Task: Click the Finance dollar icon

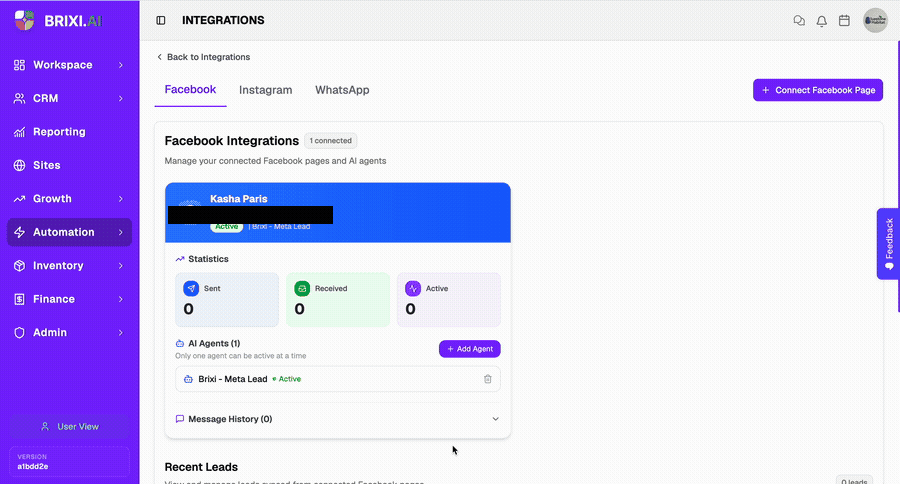Action: coord(20,299)
